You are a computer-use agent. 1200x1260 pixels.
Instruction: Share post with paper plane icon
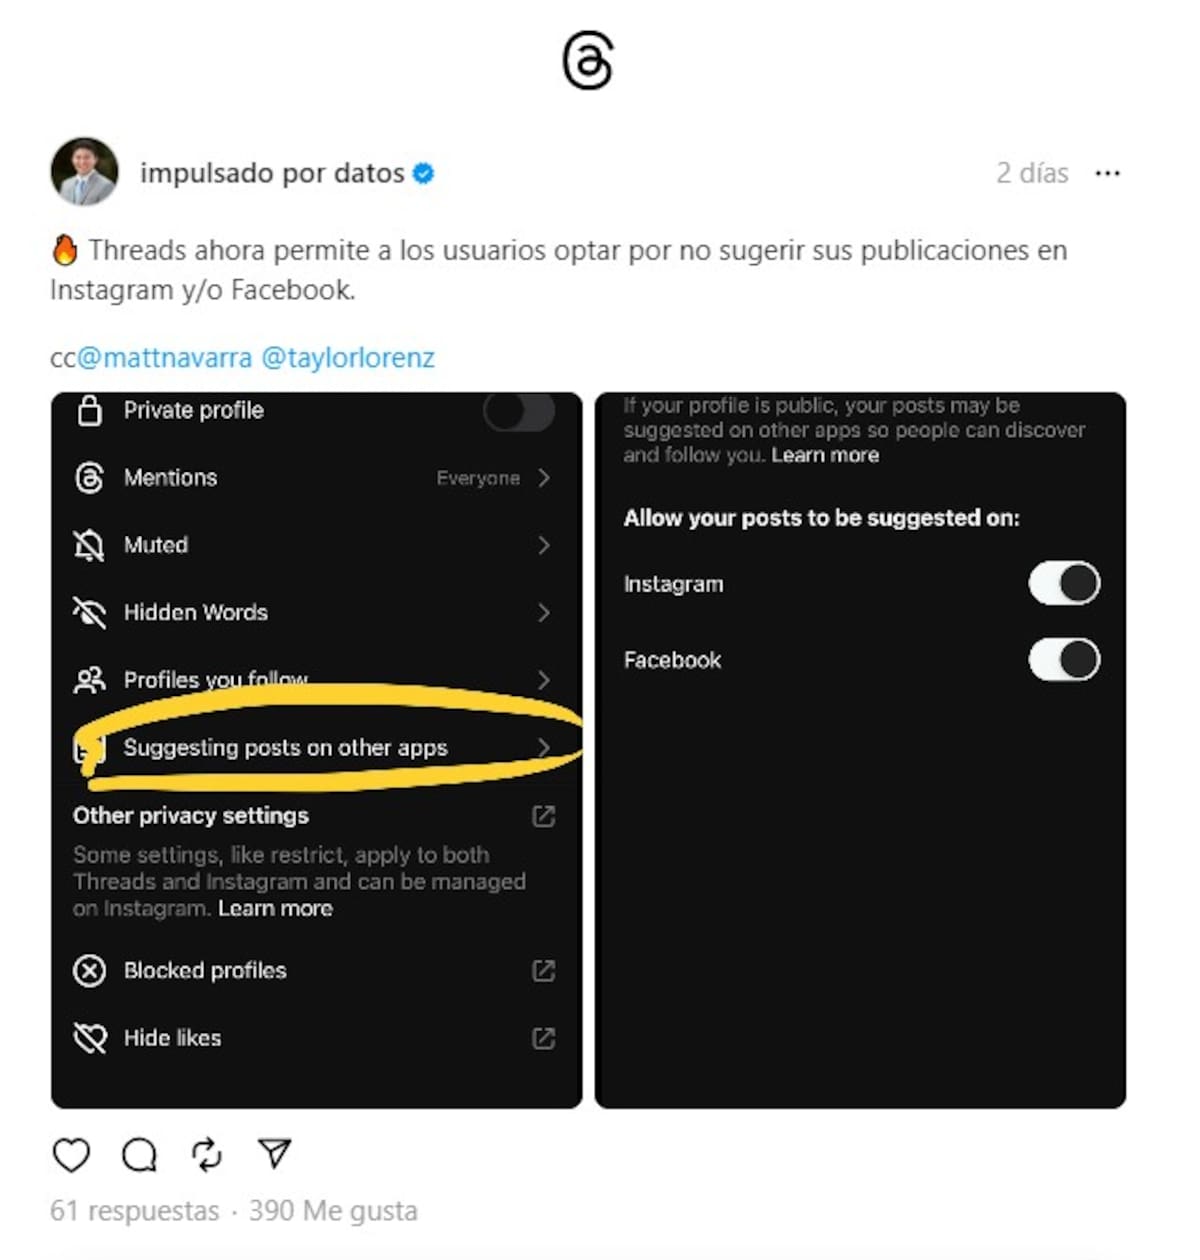pos(274,1153)
